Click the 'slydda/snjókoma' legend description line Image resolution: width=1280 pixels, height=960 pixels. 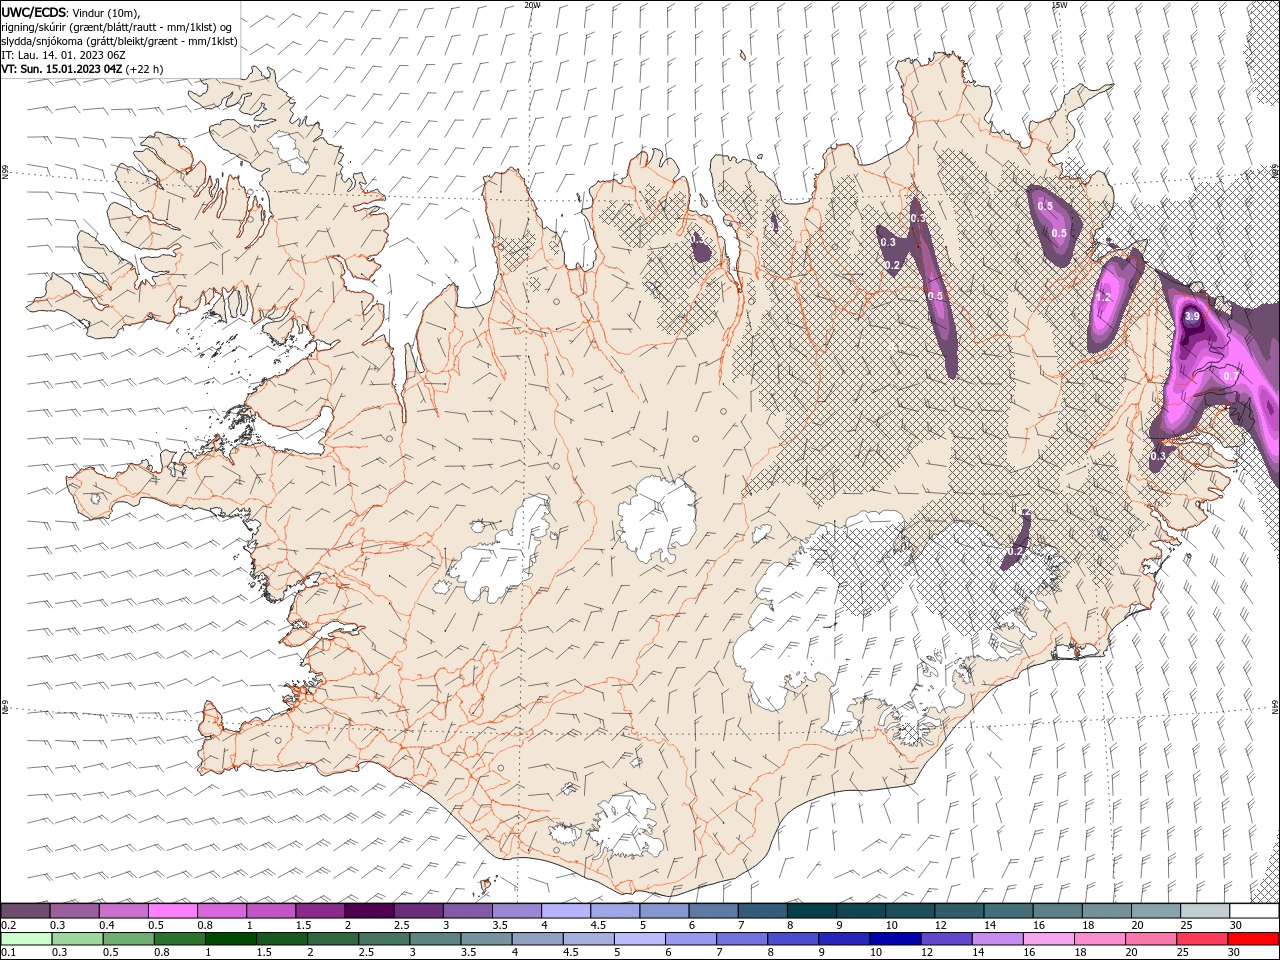pyautogui.click(x=119, y=41)
